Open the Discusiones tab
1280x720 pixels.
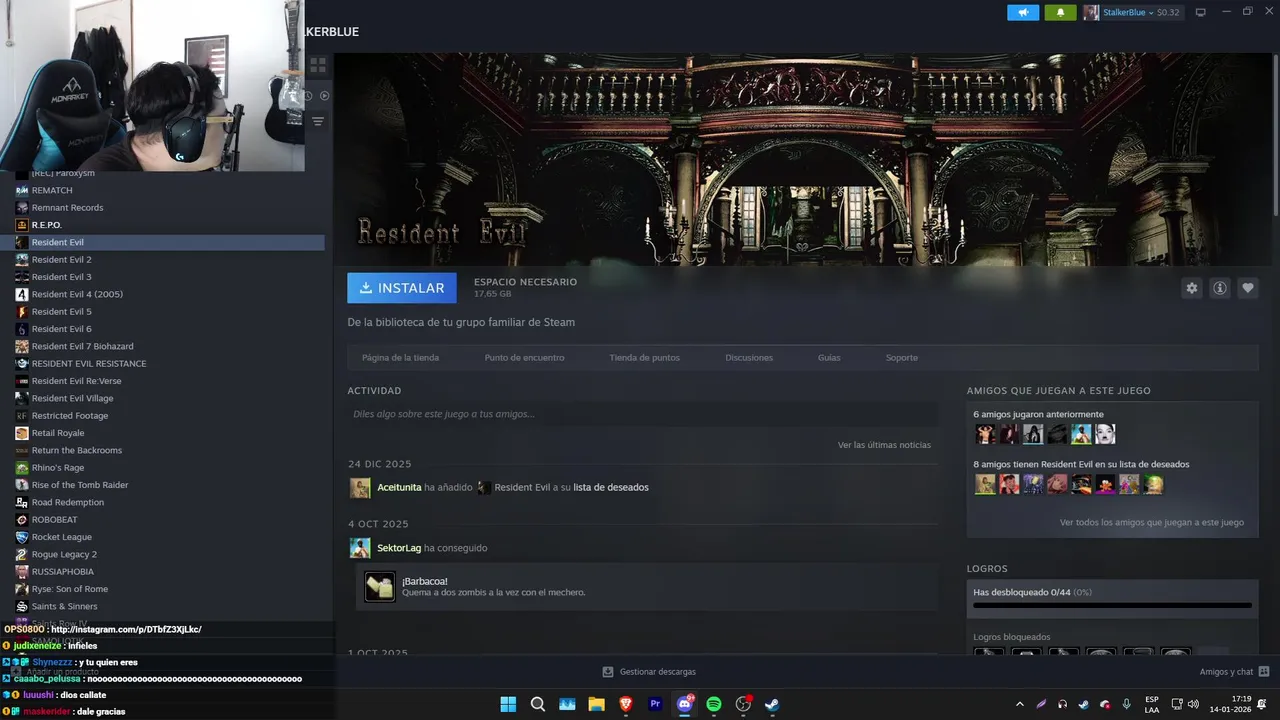click(x=749, y=357)
